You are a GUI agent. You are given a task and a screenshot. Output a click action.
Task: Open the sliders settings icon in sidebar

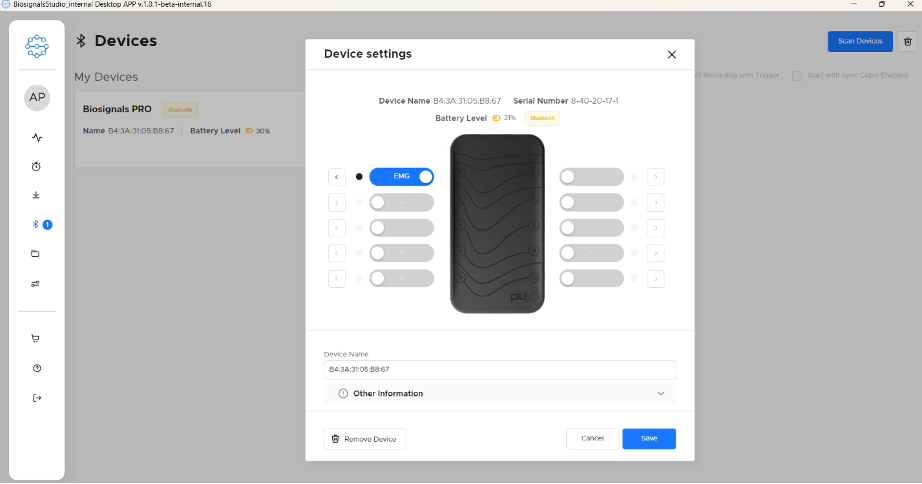[35, 283]
